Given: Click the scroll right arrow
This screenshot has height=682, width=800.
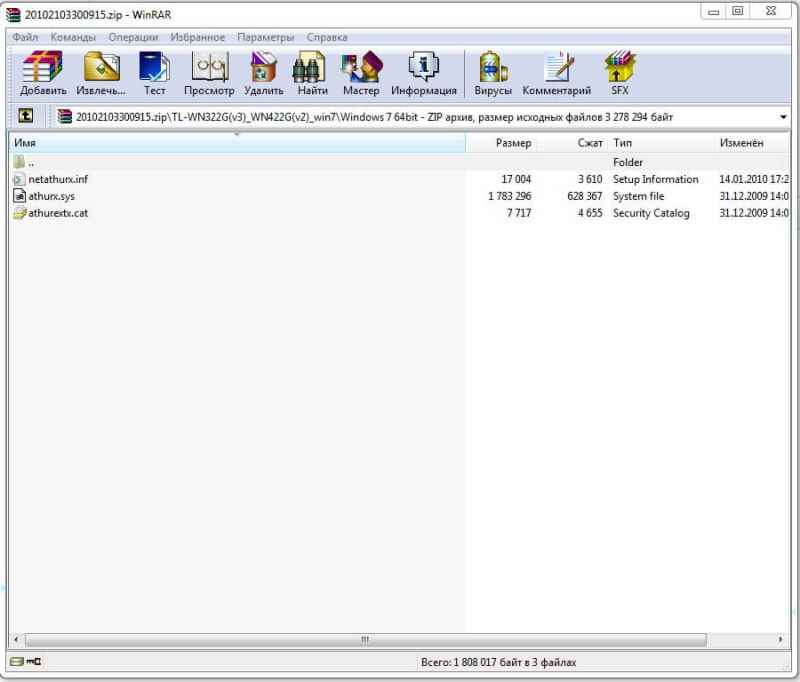Looking at the screenshot, I should click(x=781, y=639).
